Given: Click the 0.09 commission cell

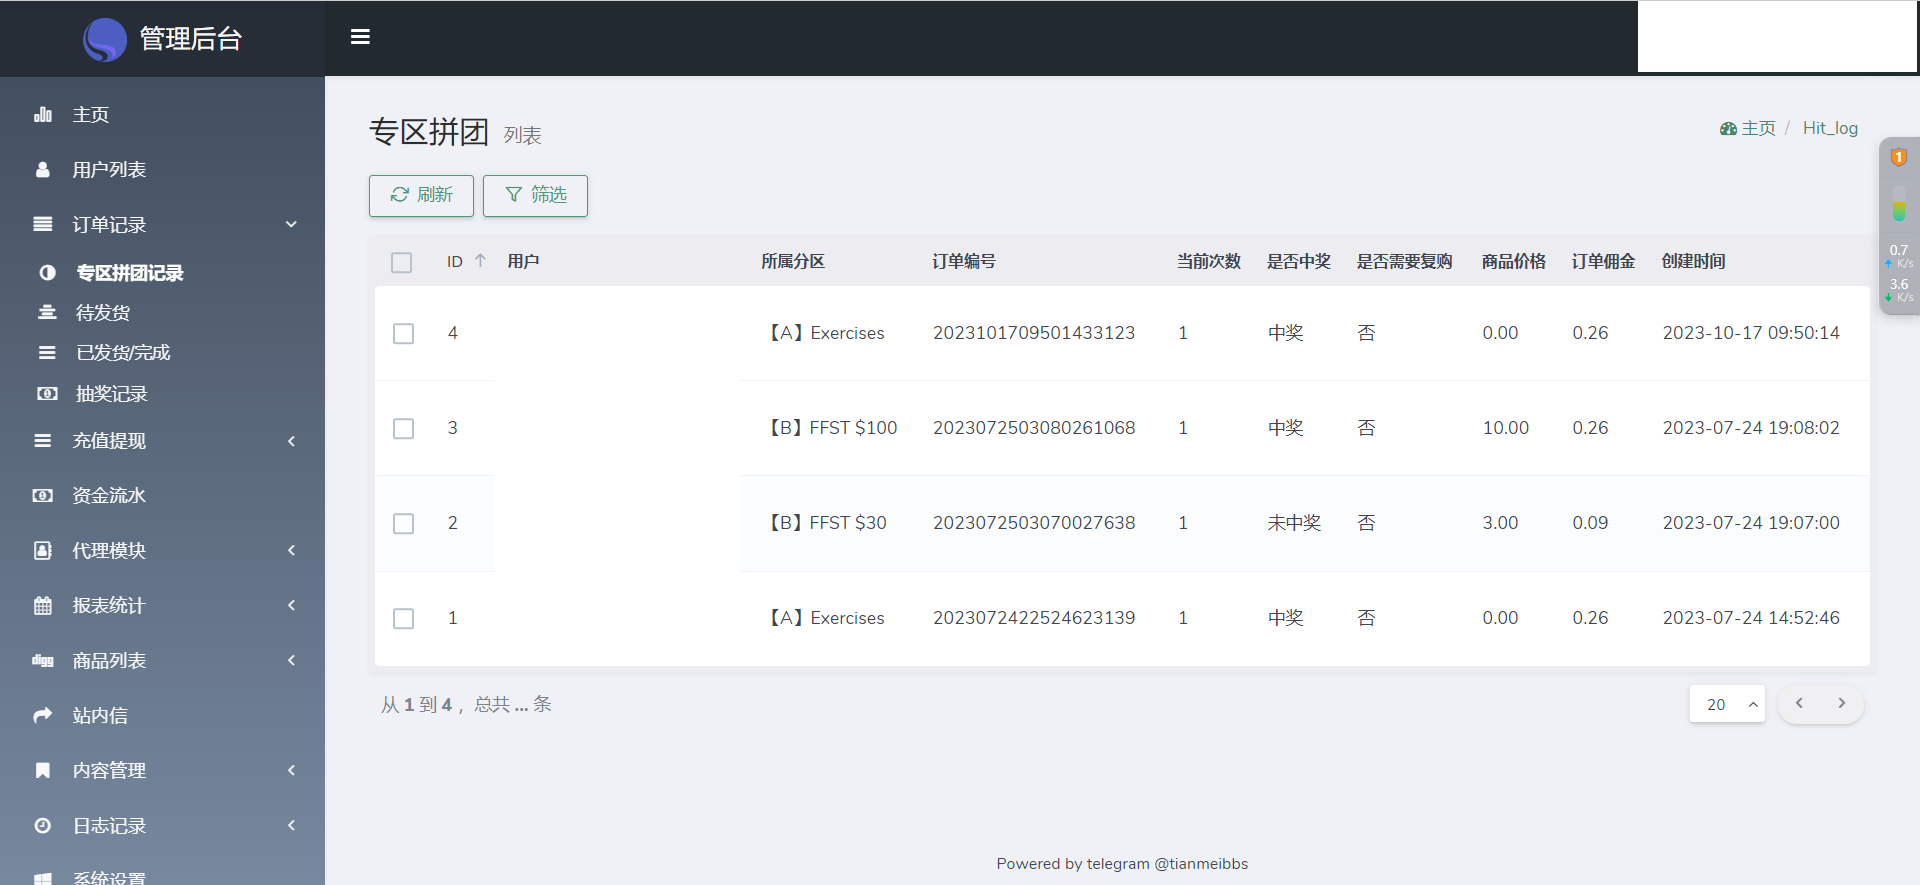Looking at the screenshot, I should (1590, 523).
